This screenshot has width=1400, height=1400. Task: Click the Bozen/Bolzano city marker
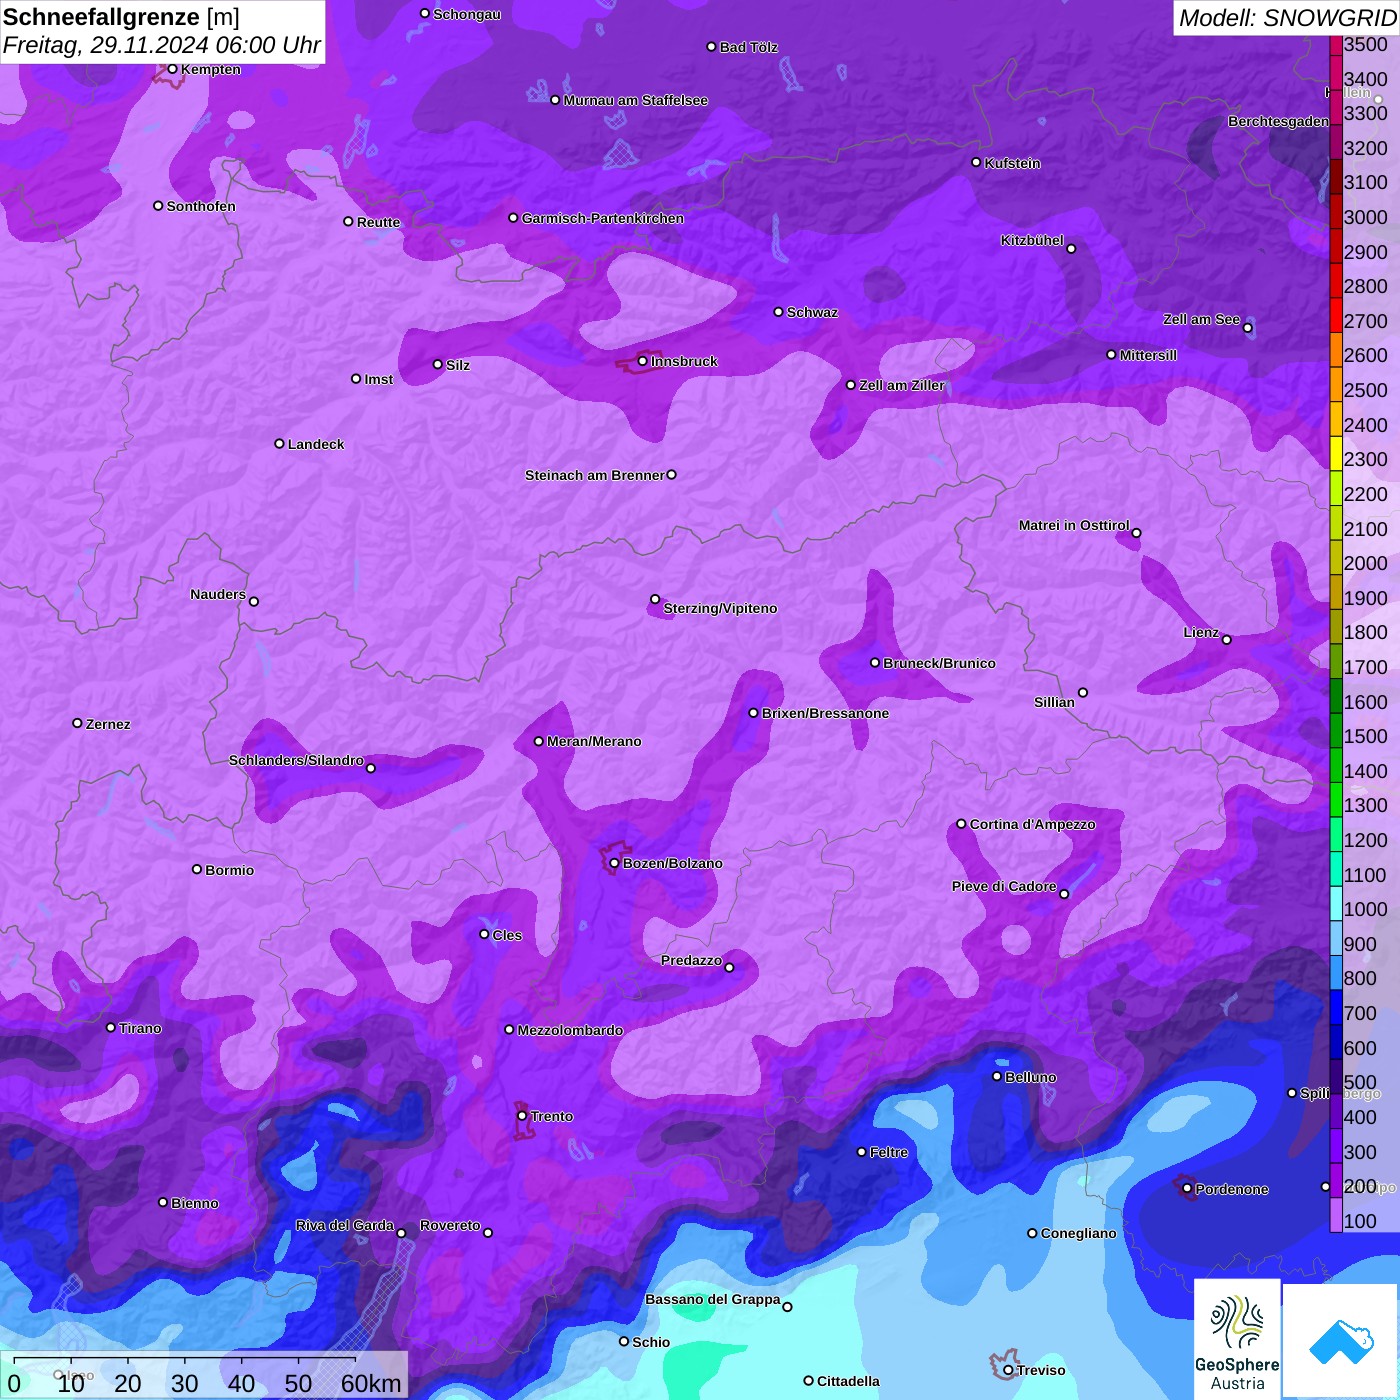coord(615,863)
